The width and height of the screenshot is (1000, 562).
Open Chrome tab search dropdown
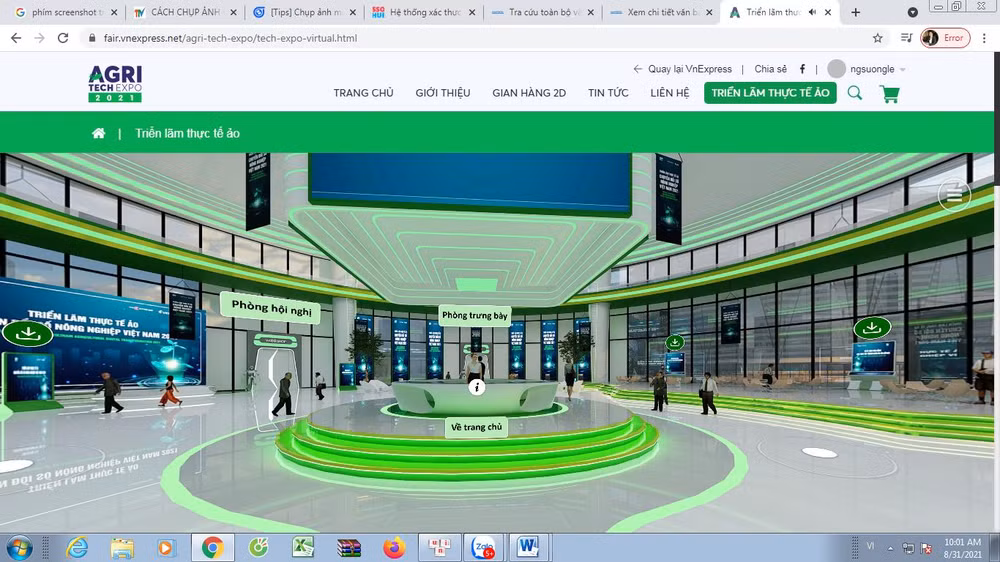coord(913,12)
